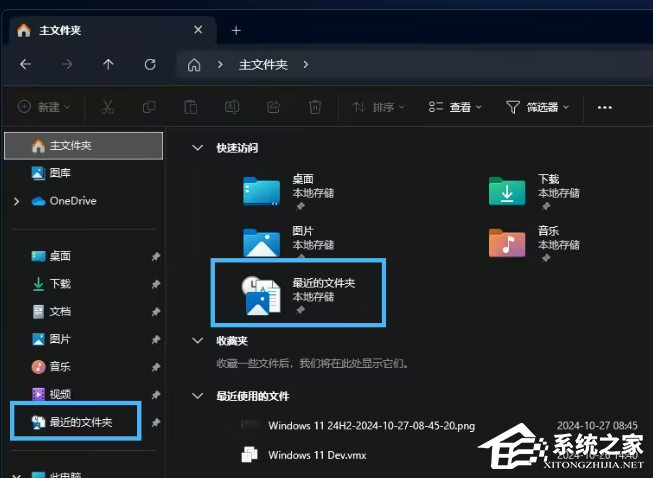The image size is (653, 478).
Task: Click the 2024-10-27 08:45 date entry
Action: pos(597,426)
